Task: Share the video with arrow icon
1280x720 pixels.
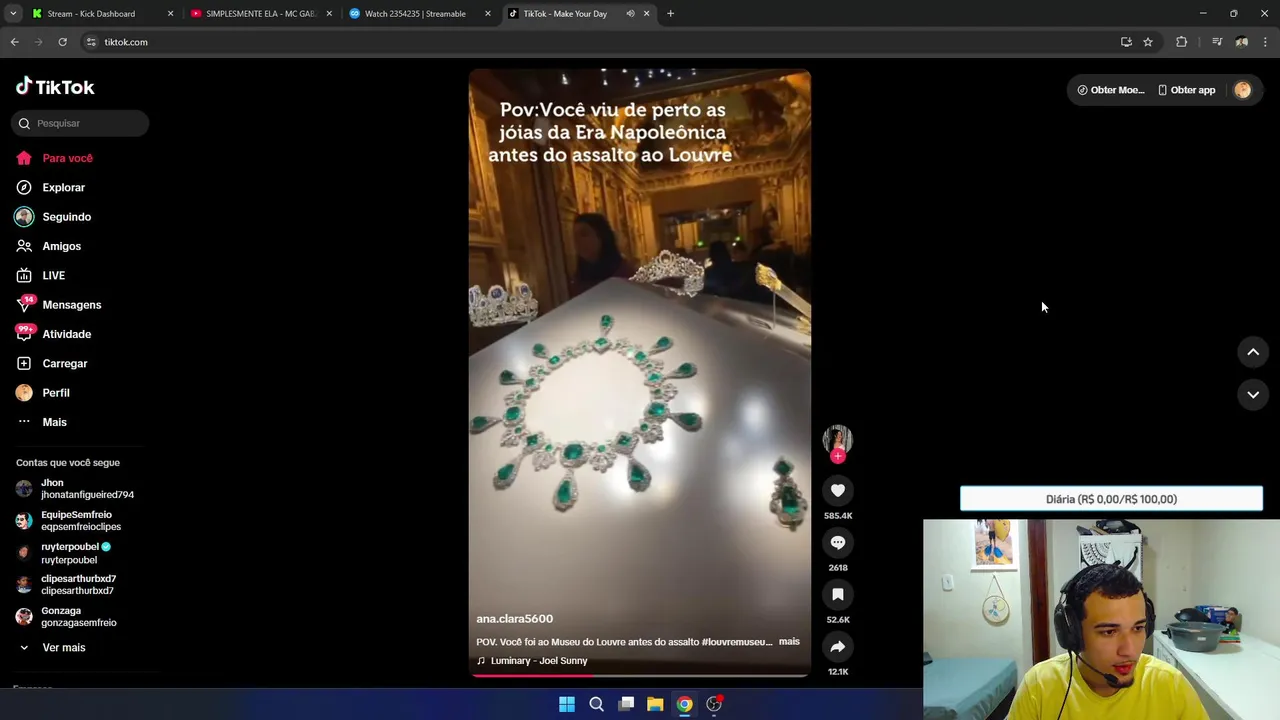Action: coord(838,646)
